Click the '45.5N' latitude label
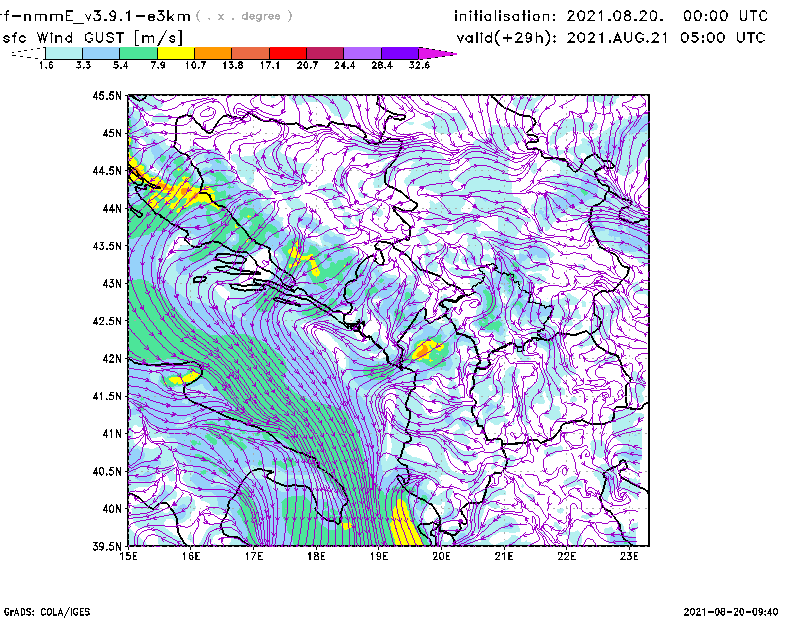The width and height of the screenshot is (800, 618). coord(107,95)
